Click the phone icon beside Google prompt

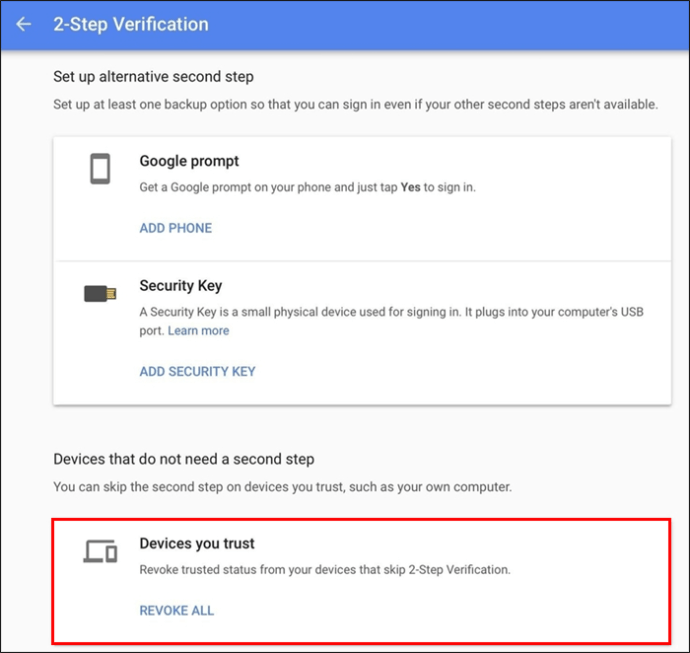click(100, 169)
